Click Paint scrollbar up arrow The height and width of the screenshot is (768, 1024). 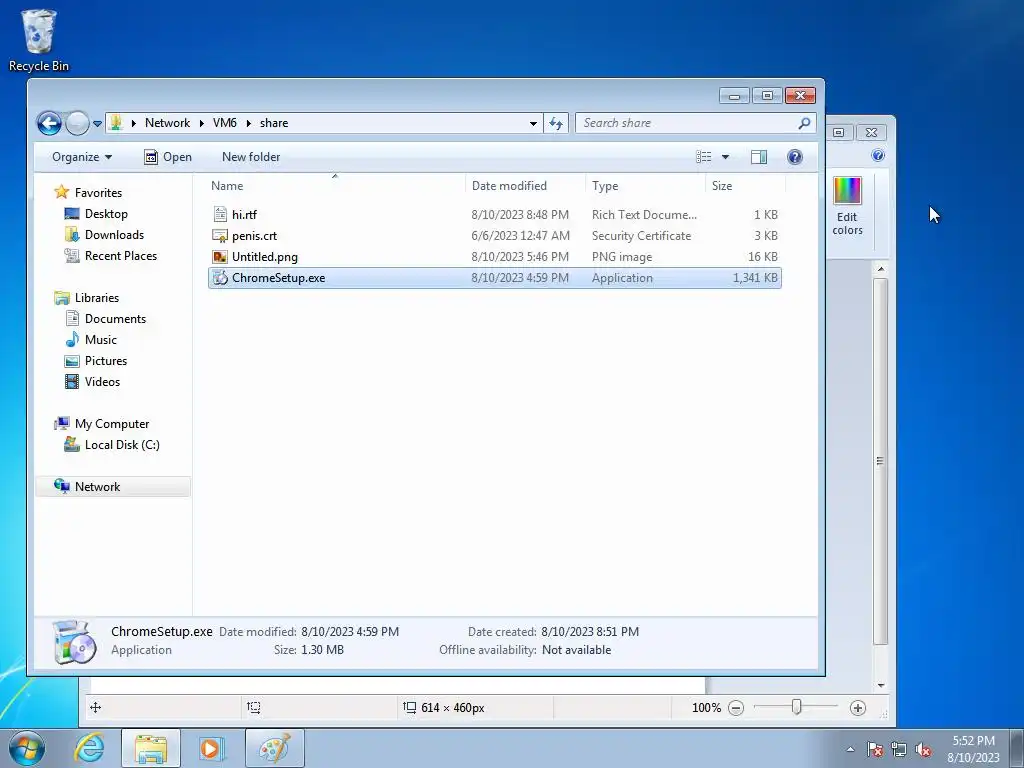[x=880, y=269]
